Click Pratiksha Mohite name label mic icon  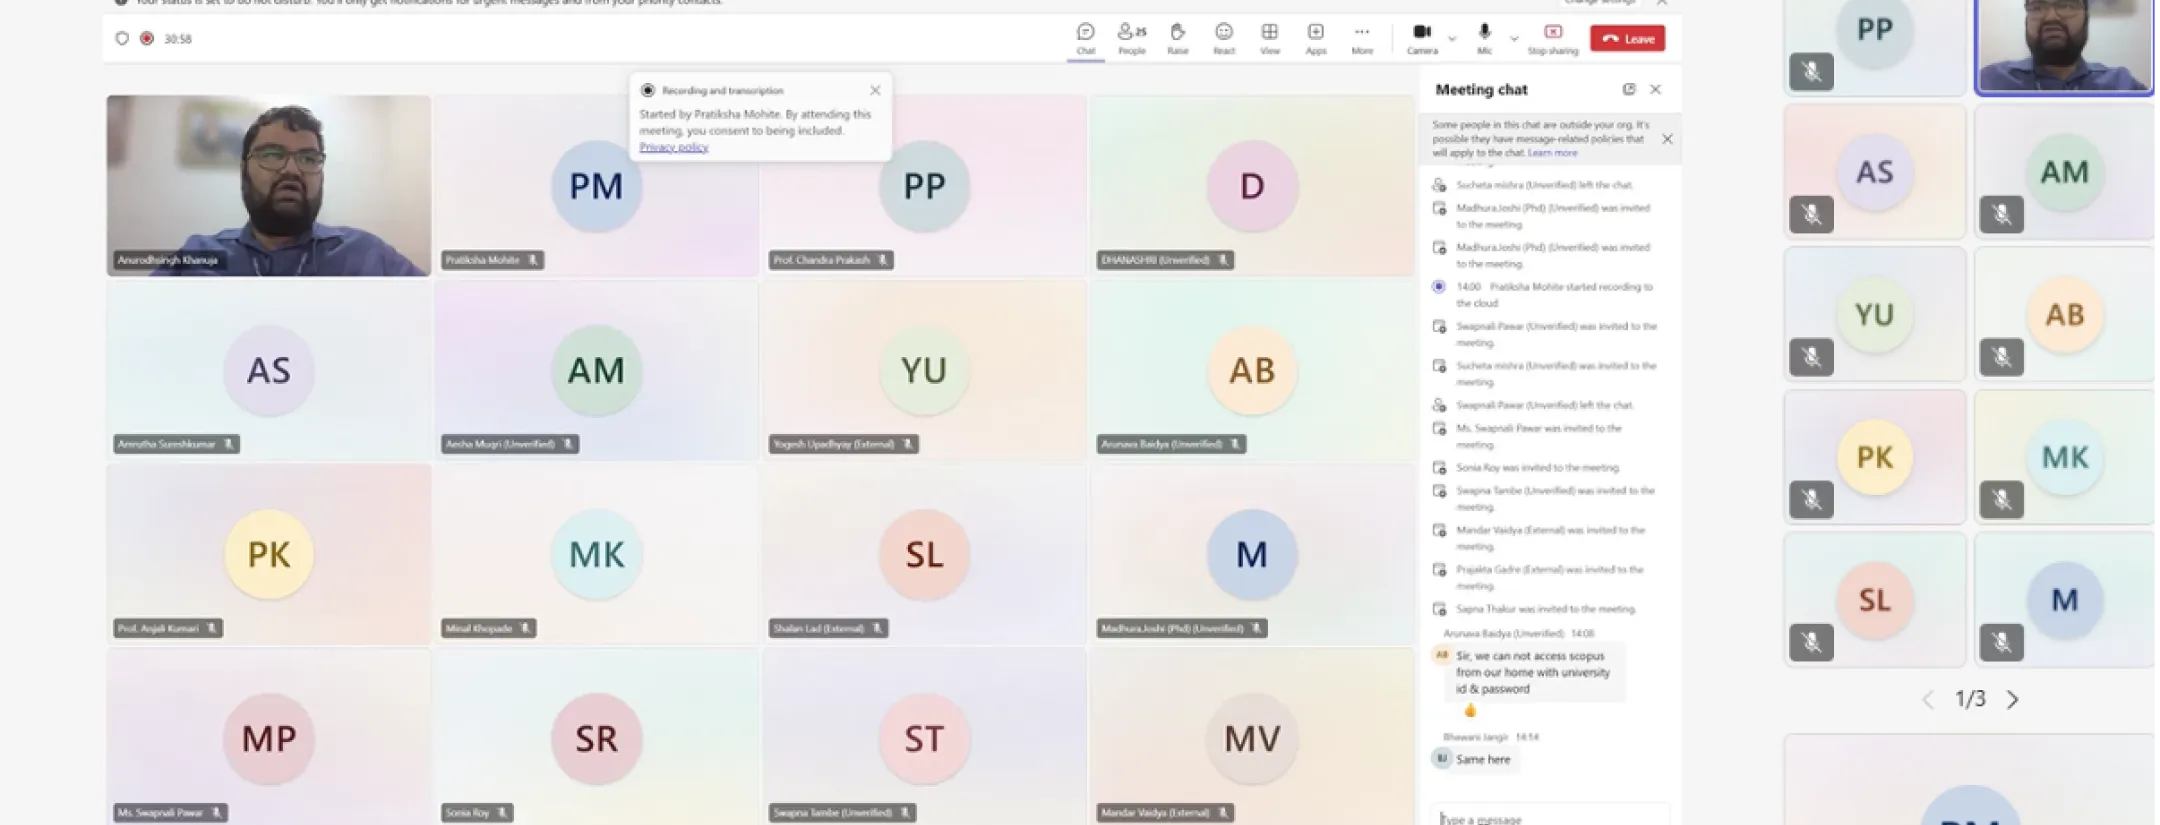pos(533,260)
